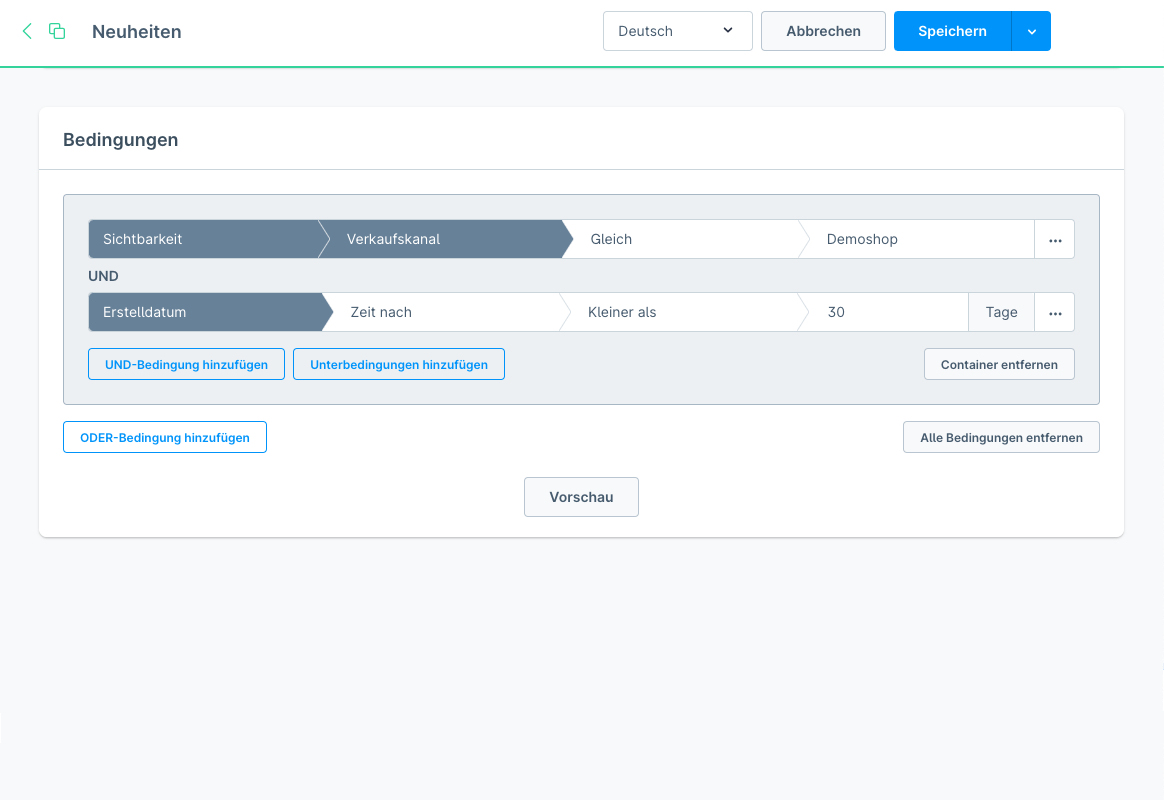Open the Gleich operator selector
The height and width of the screenshot is (800, 1164).
point(680,240)
